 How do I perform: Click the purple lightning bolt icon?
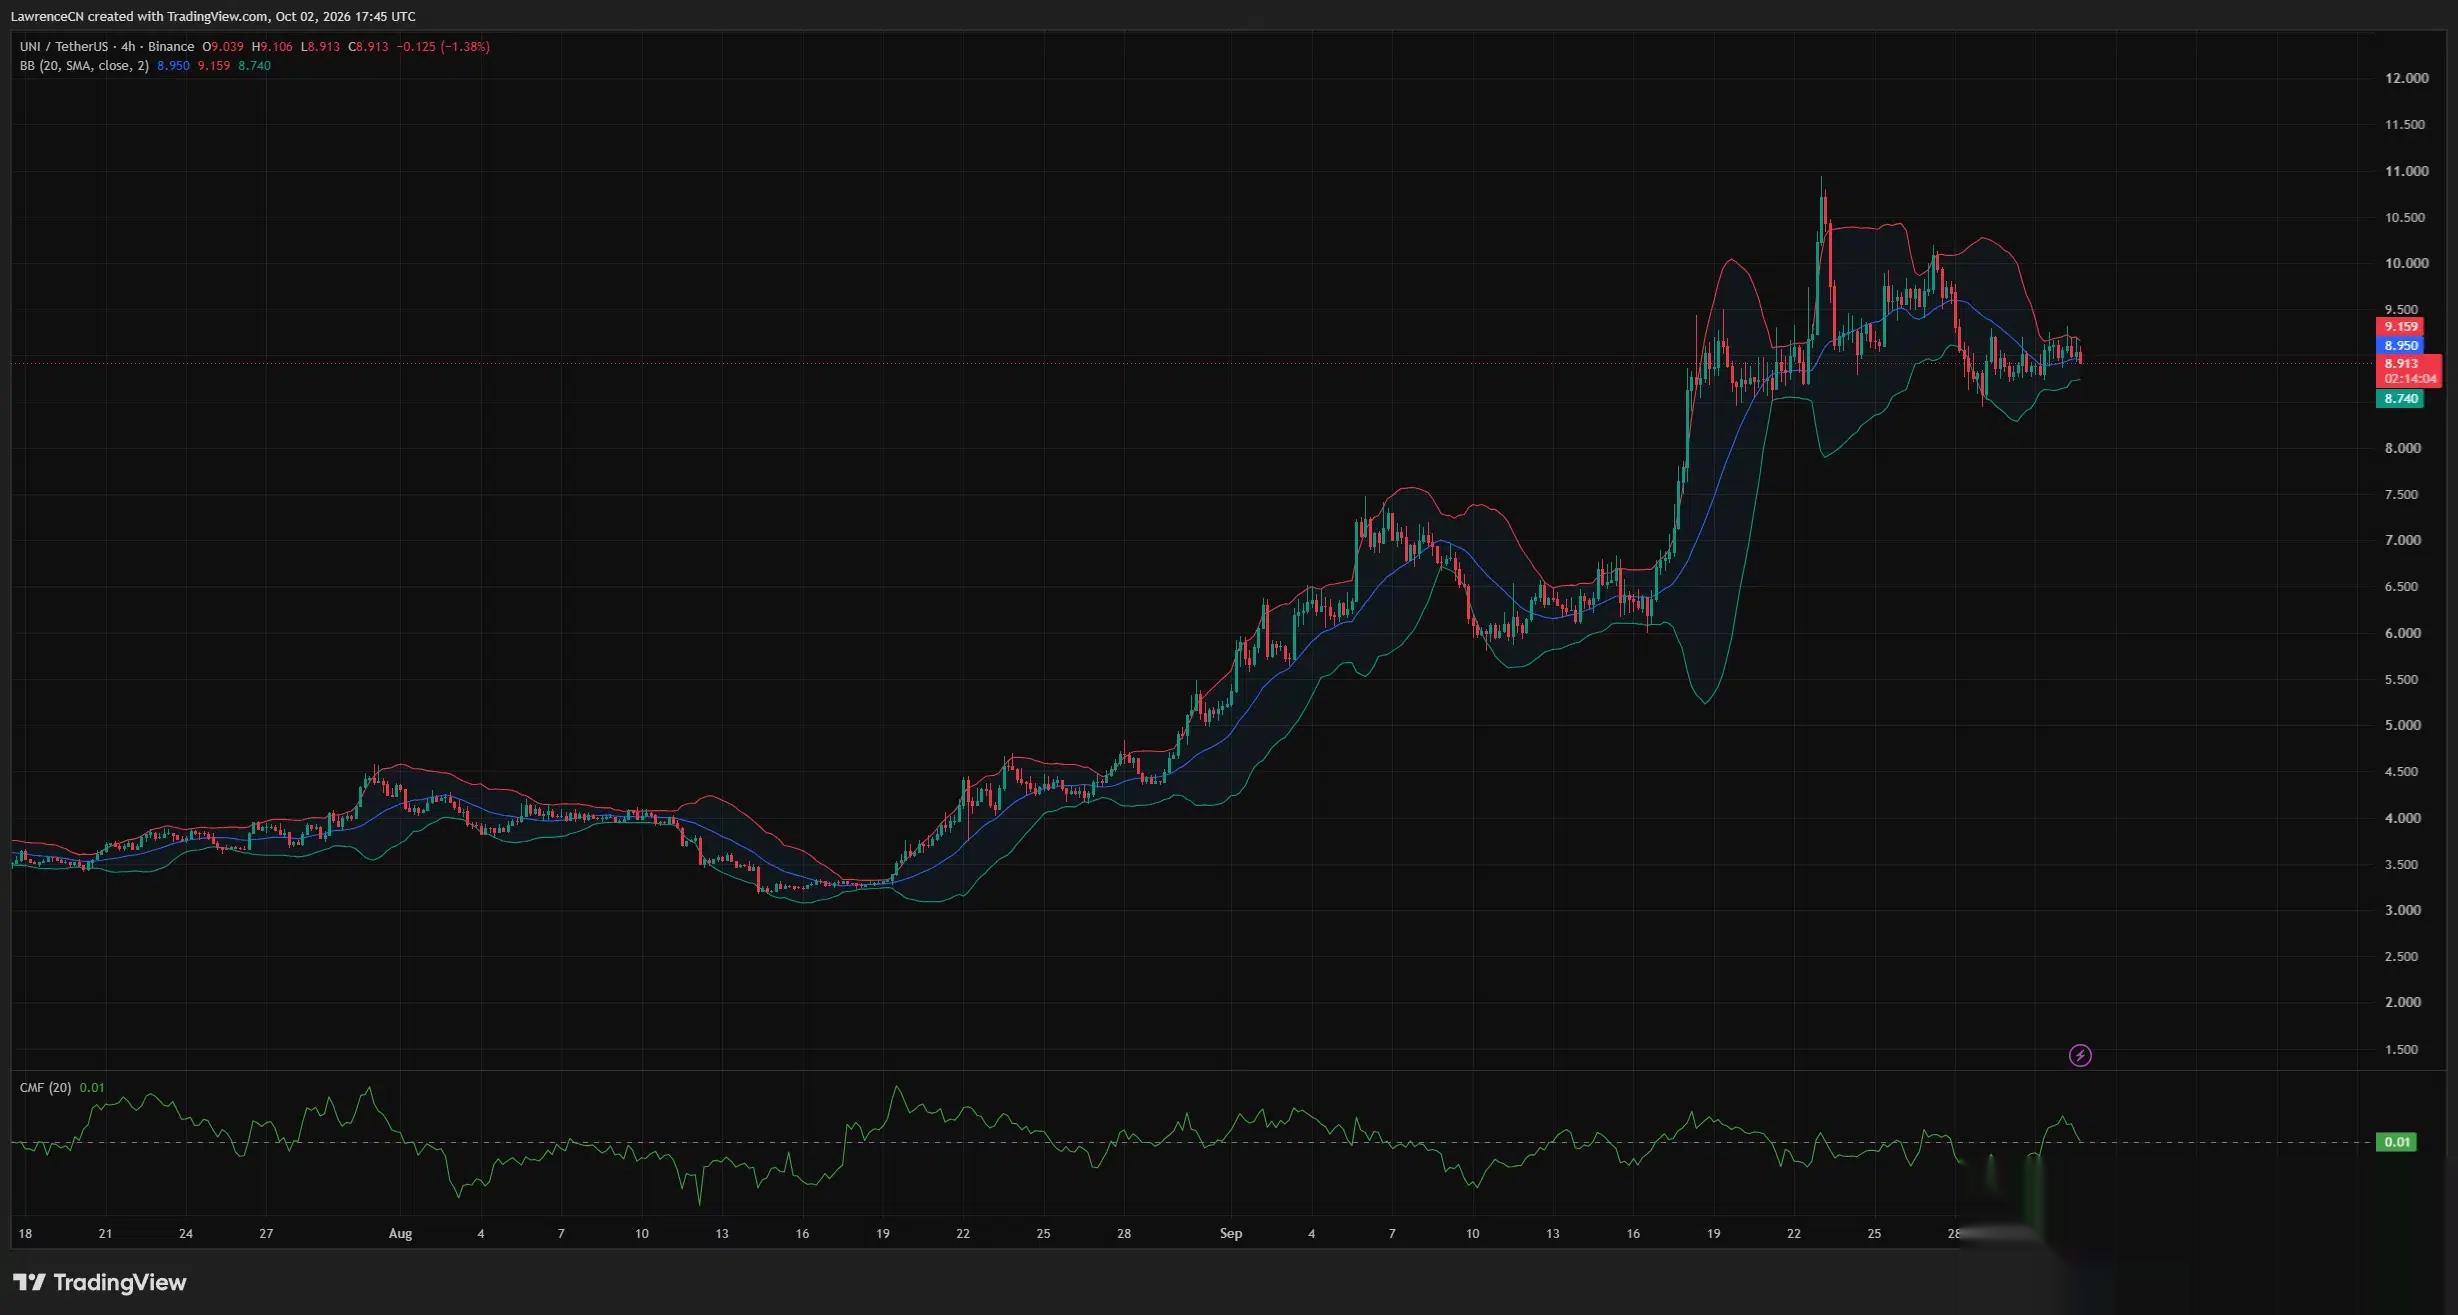coord(2080,1055)
